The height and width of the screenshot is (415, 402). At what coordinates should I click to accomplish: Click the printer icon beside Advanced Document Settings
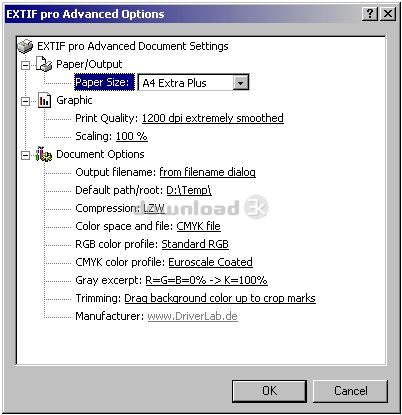(25, 46)
